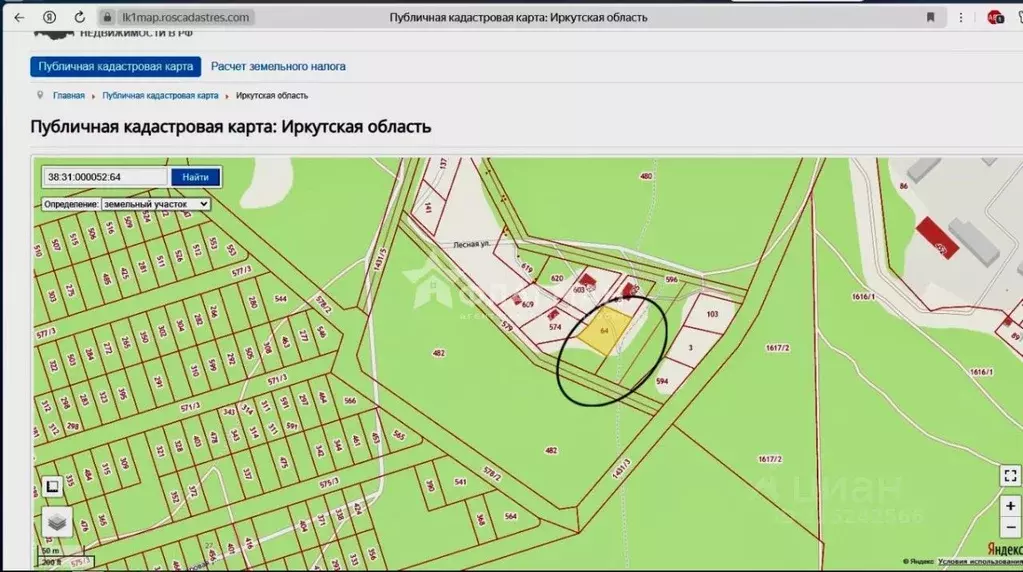This screenshot has height=572, width=1023.
Task: Select the 'Публичная кадастровая карта' tab
Action: (115, 66)
